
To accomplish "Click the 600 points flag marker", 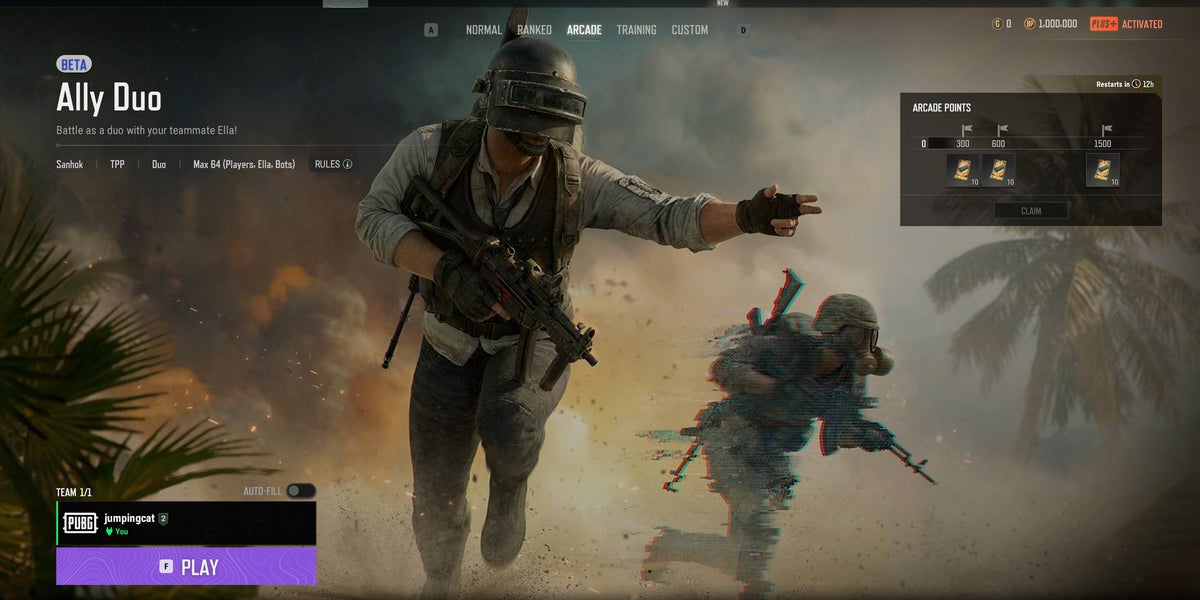I will [1002, 130].
